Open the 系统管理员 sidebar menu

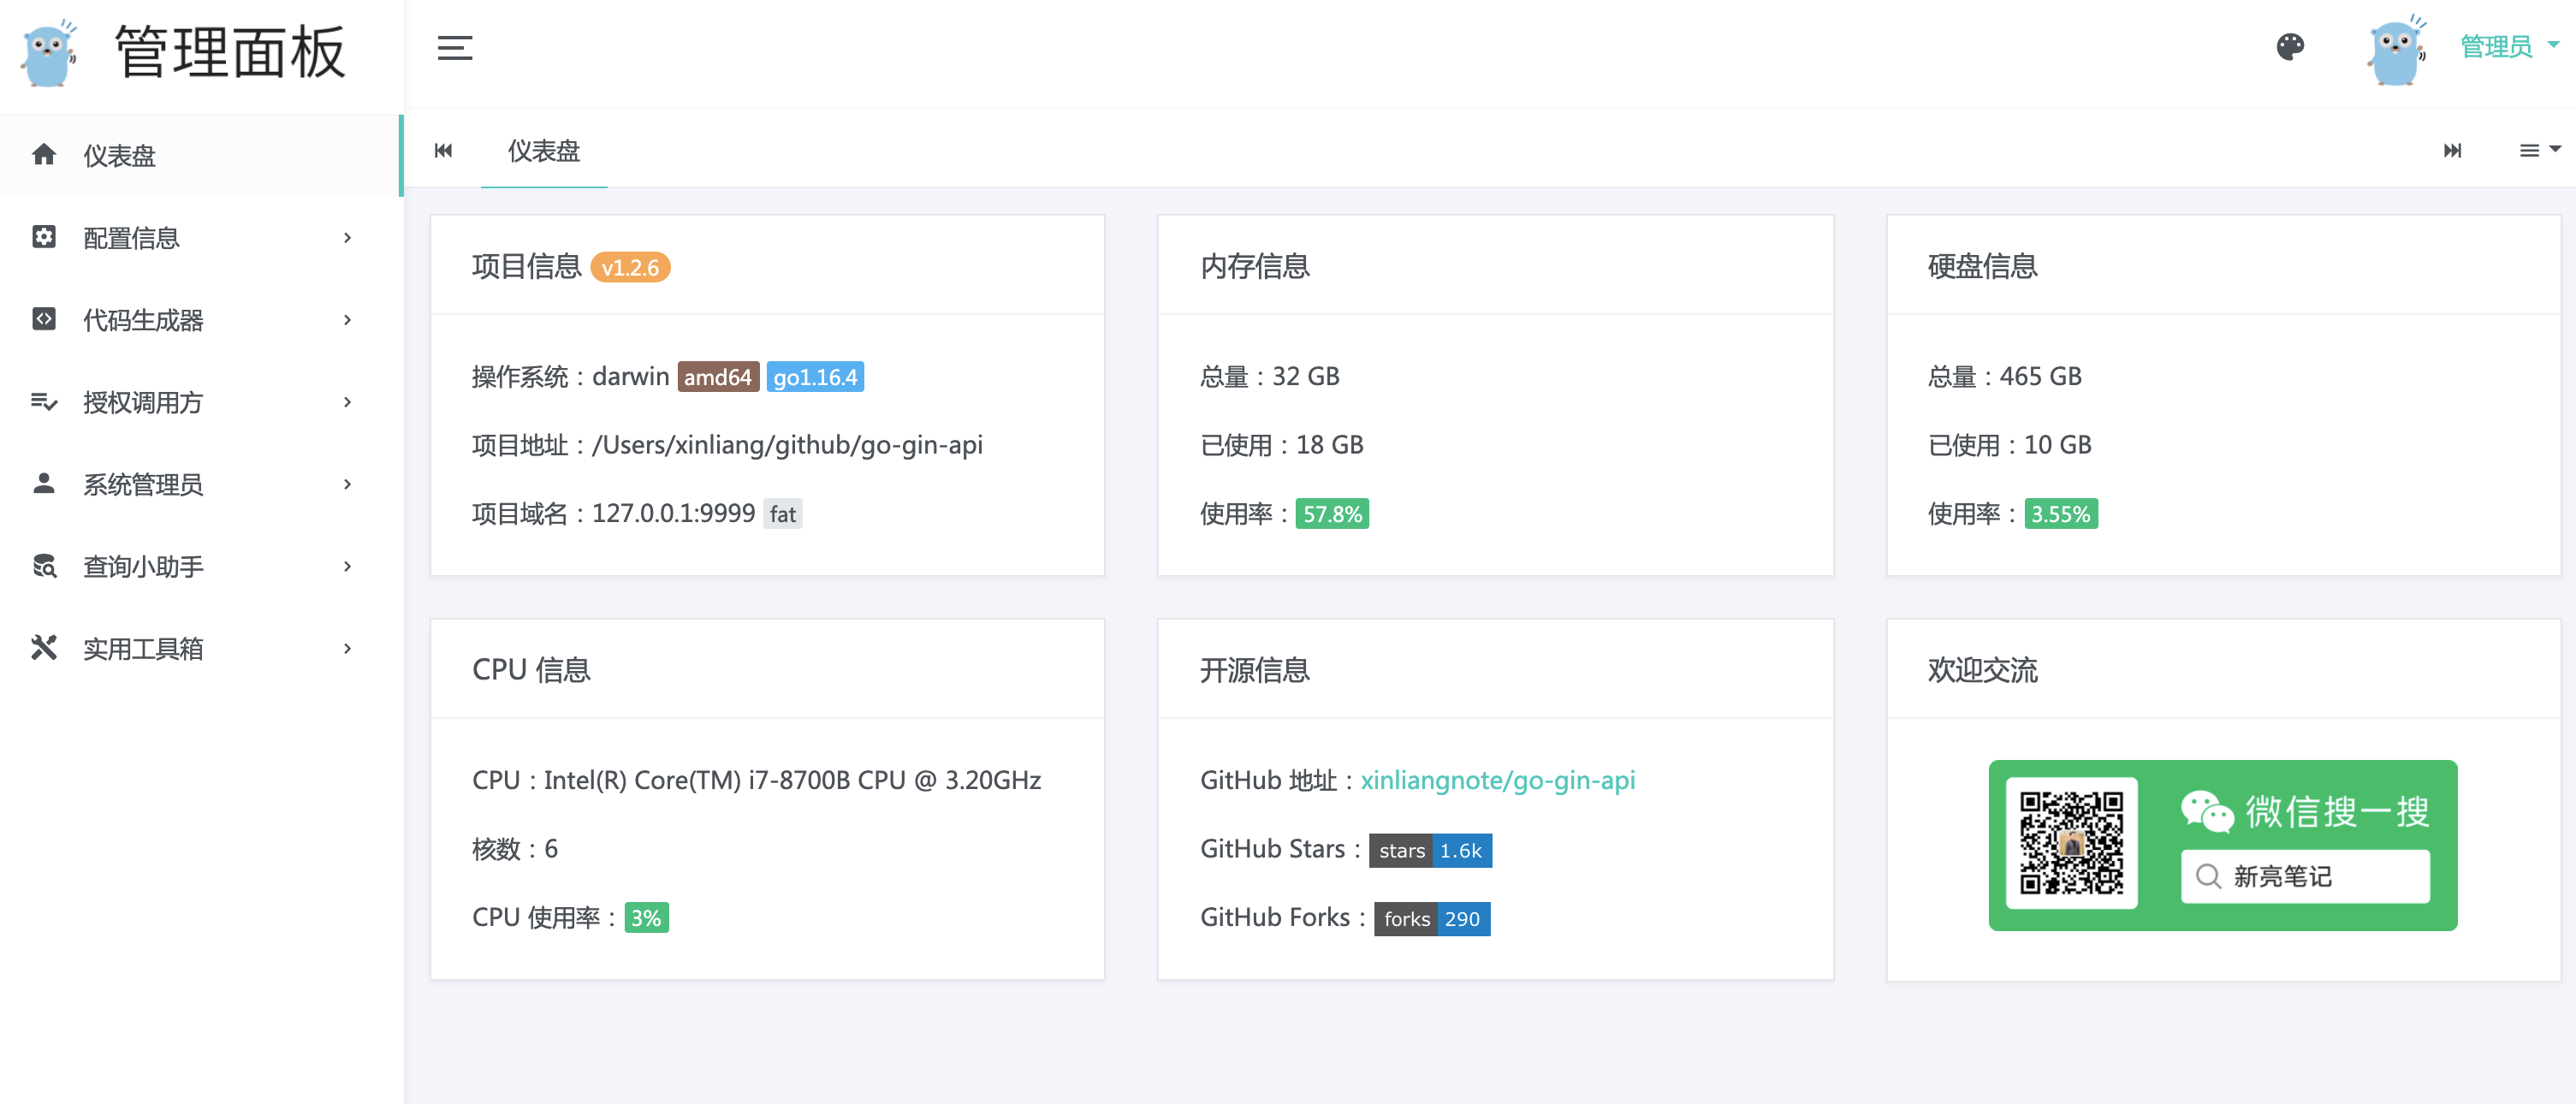point(200,484)
